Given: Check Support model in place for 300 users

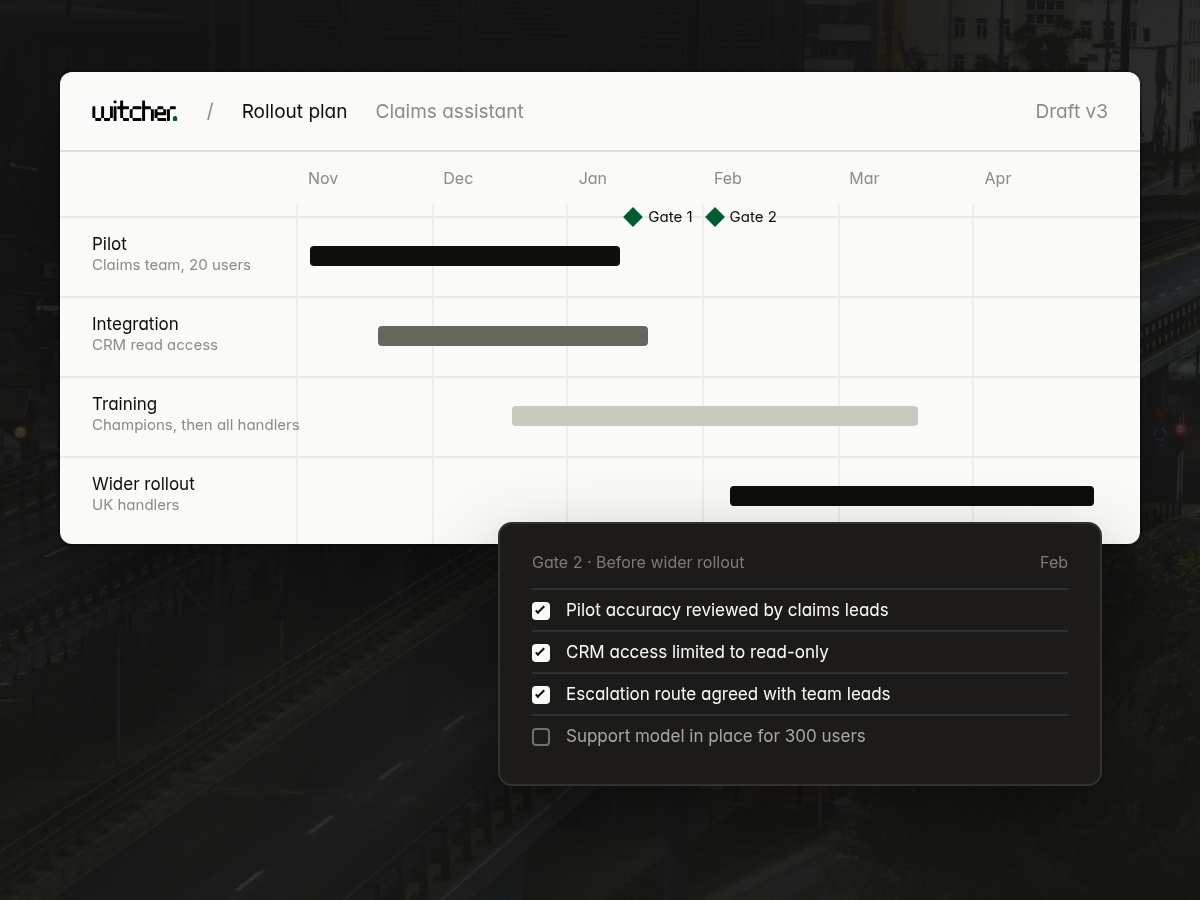Looking at the screenshot, I should click(x=541, y=736).
